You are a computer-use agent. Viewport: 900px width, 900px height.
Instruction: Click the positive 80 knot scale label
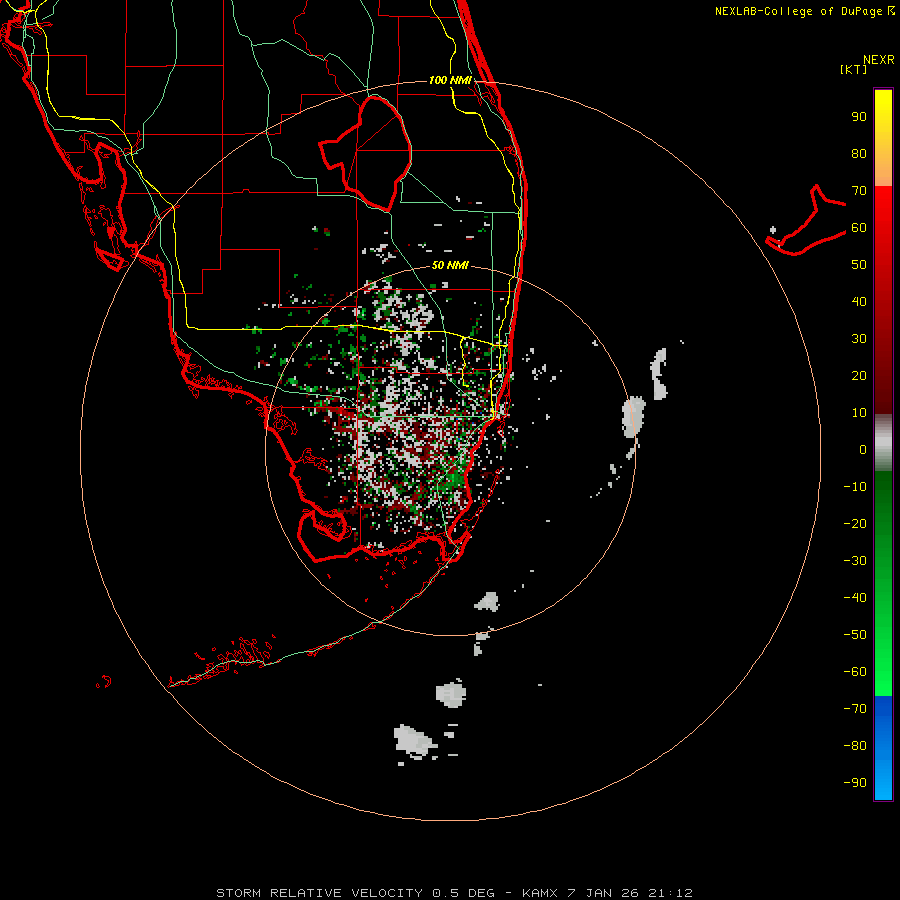(x=859, y=154)
